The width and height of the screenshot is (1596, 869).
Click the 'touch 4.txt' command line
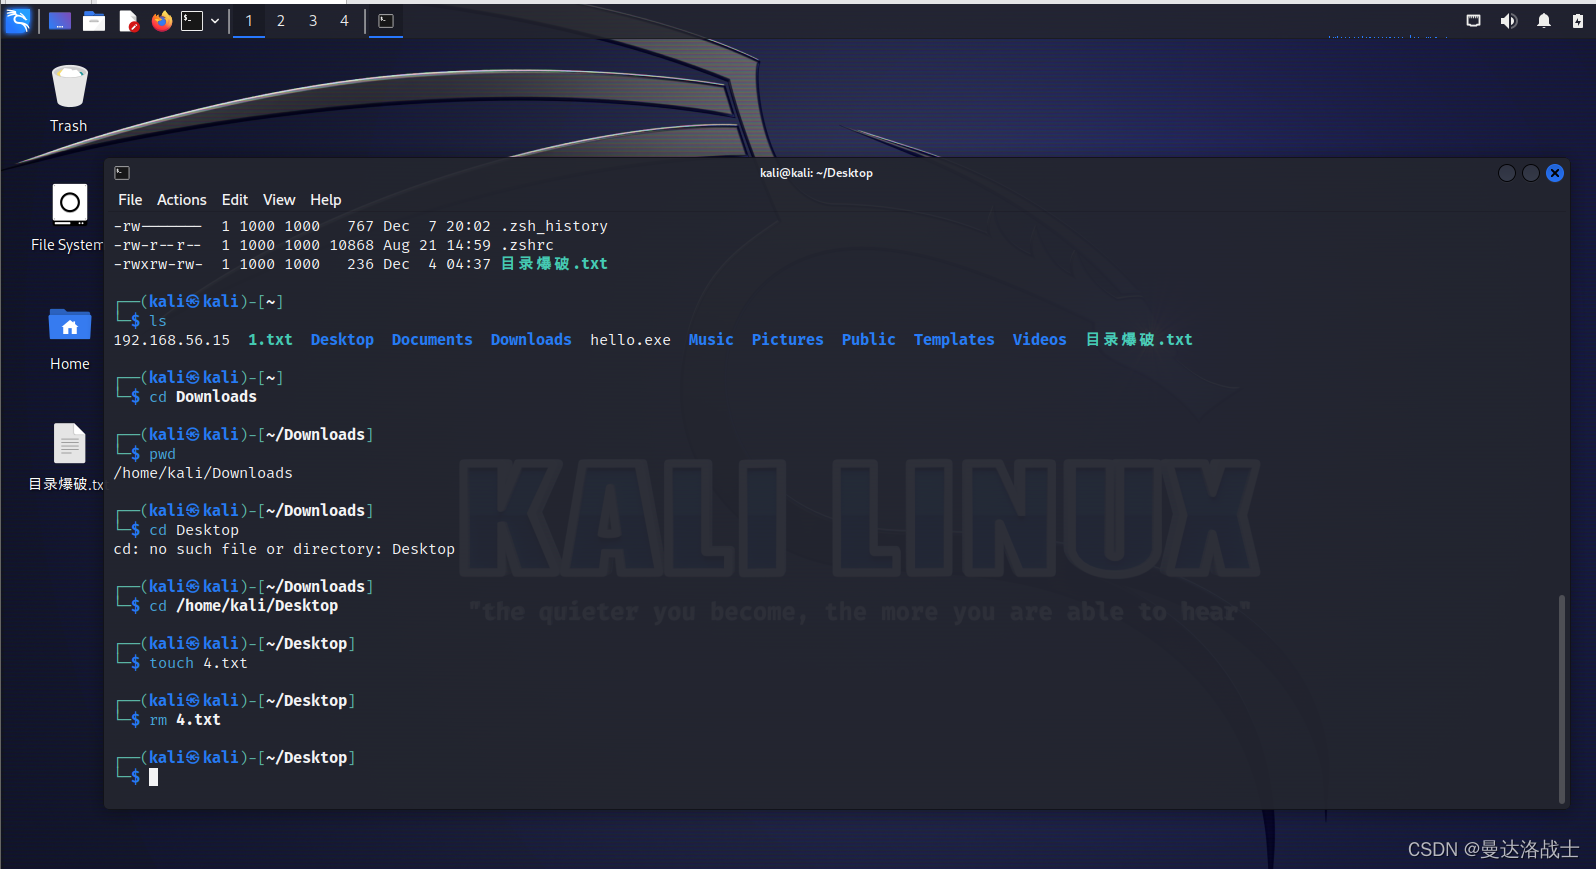pos(198,663)
